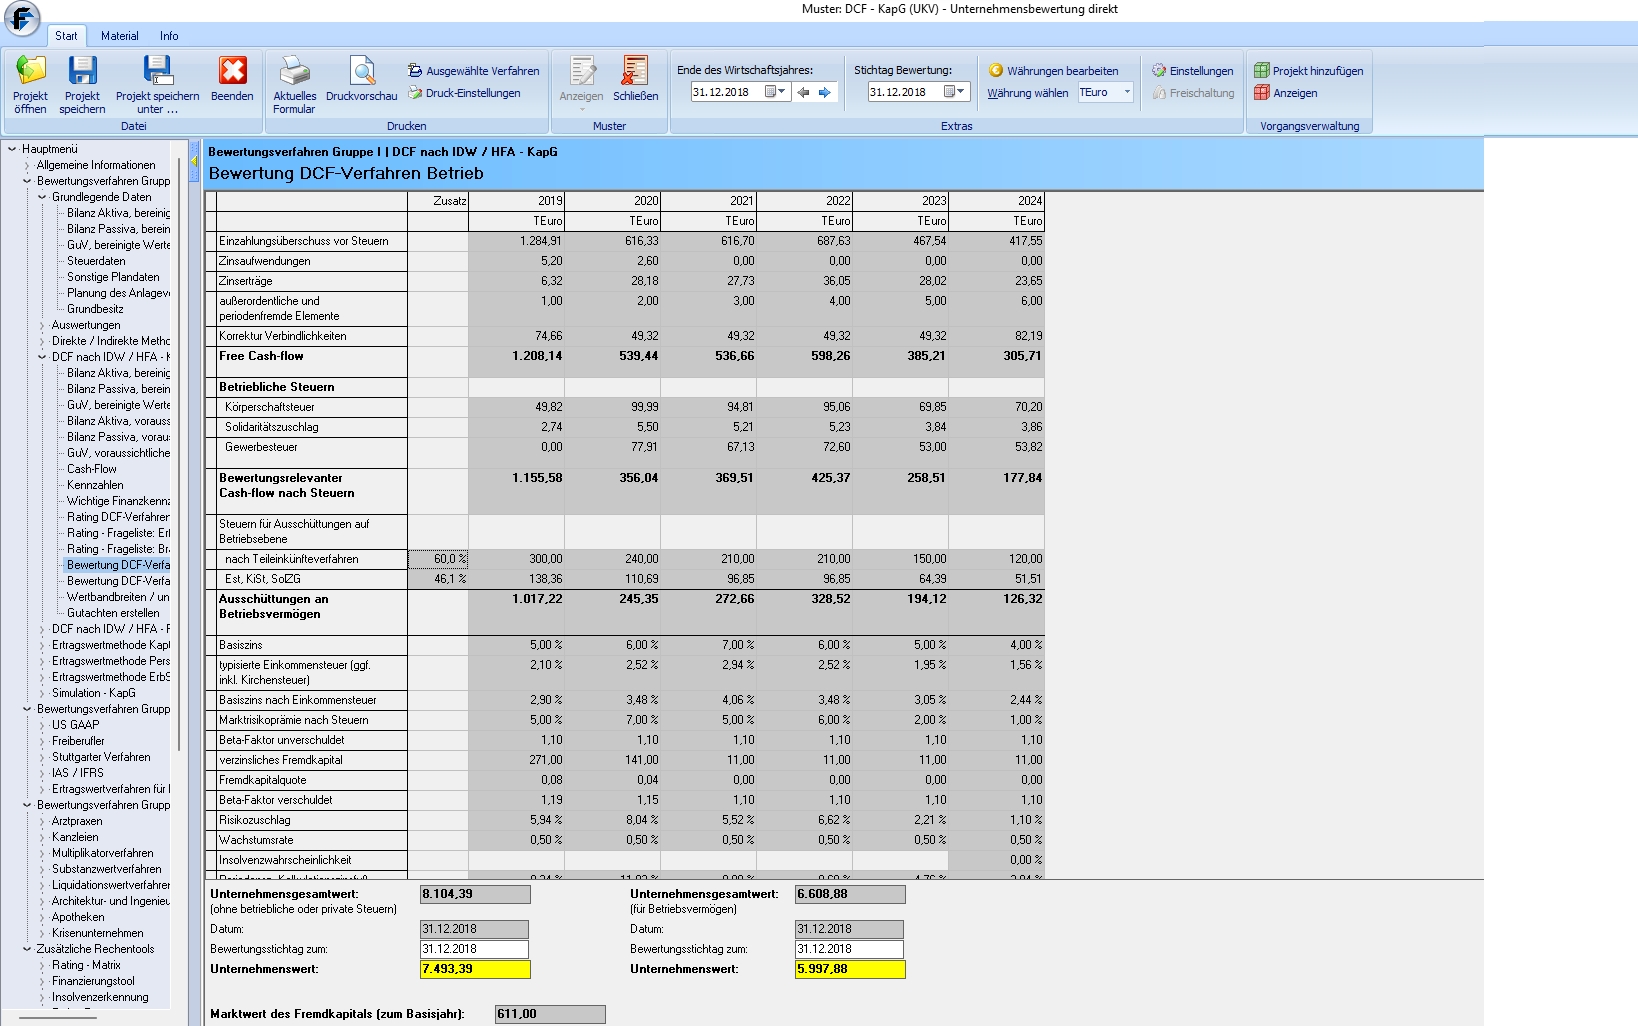Image resolution: width=1638 pixels, height=1026 pixels.
Task: Click the red Beenden icon
Action: [x=232, y=72]
